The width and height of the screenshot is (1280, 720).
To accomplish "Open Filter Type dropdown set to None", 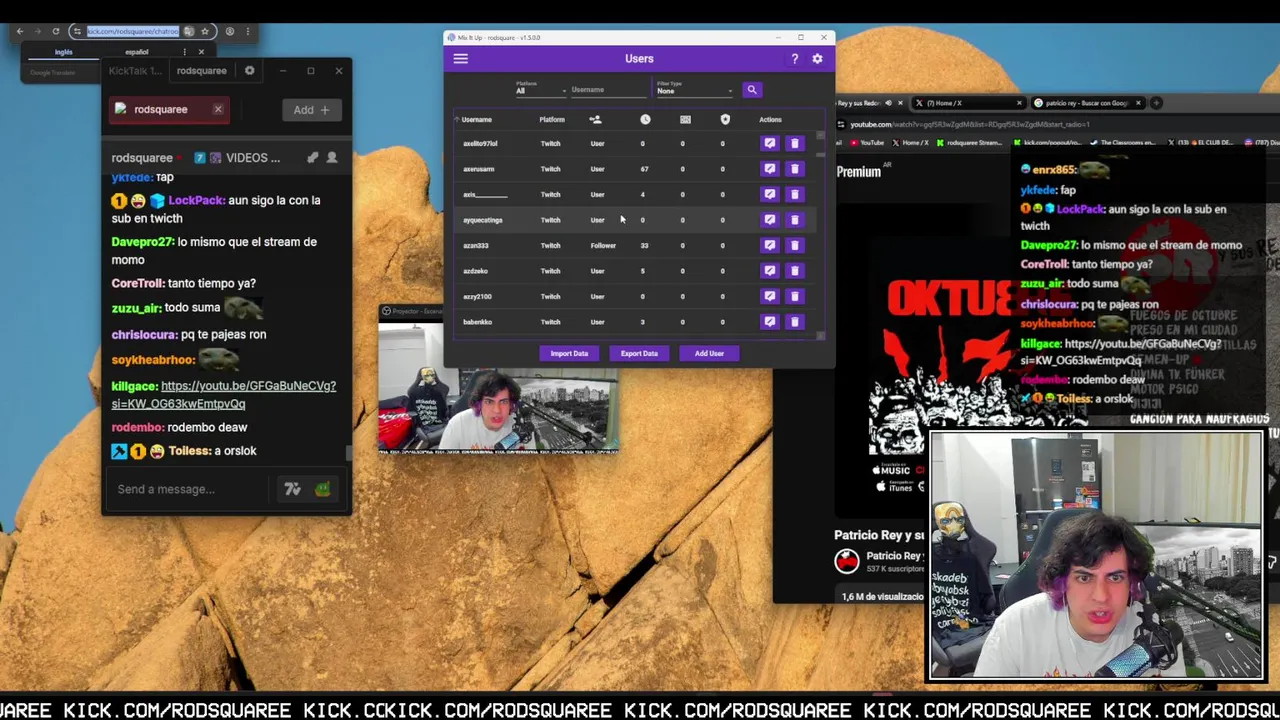I will click(x=695, y=91).
